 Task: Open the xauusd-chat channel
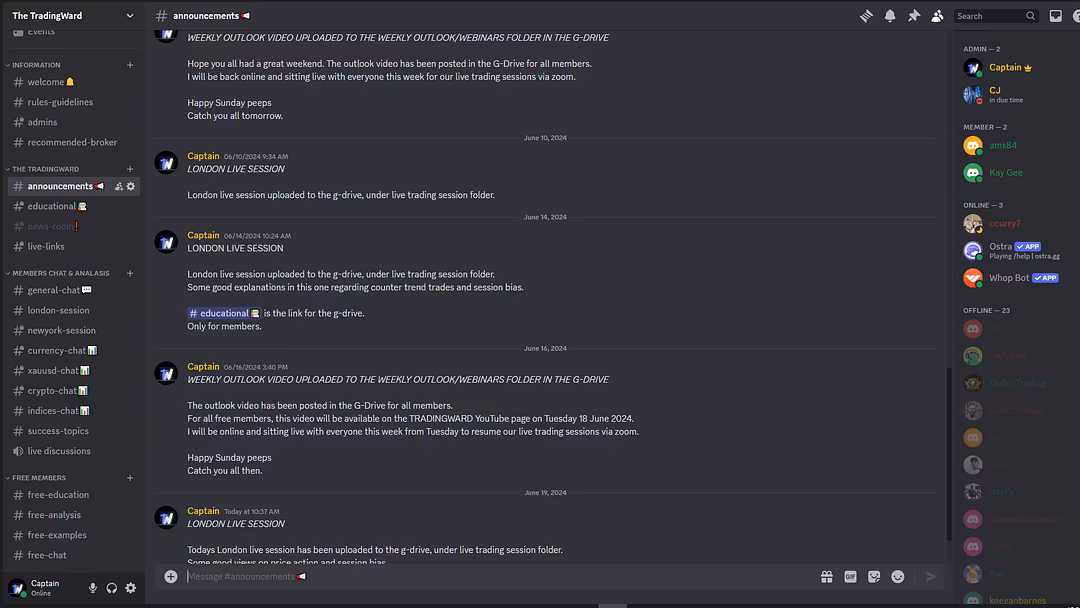[53, 371]
